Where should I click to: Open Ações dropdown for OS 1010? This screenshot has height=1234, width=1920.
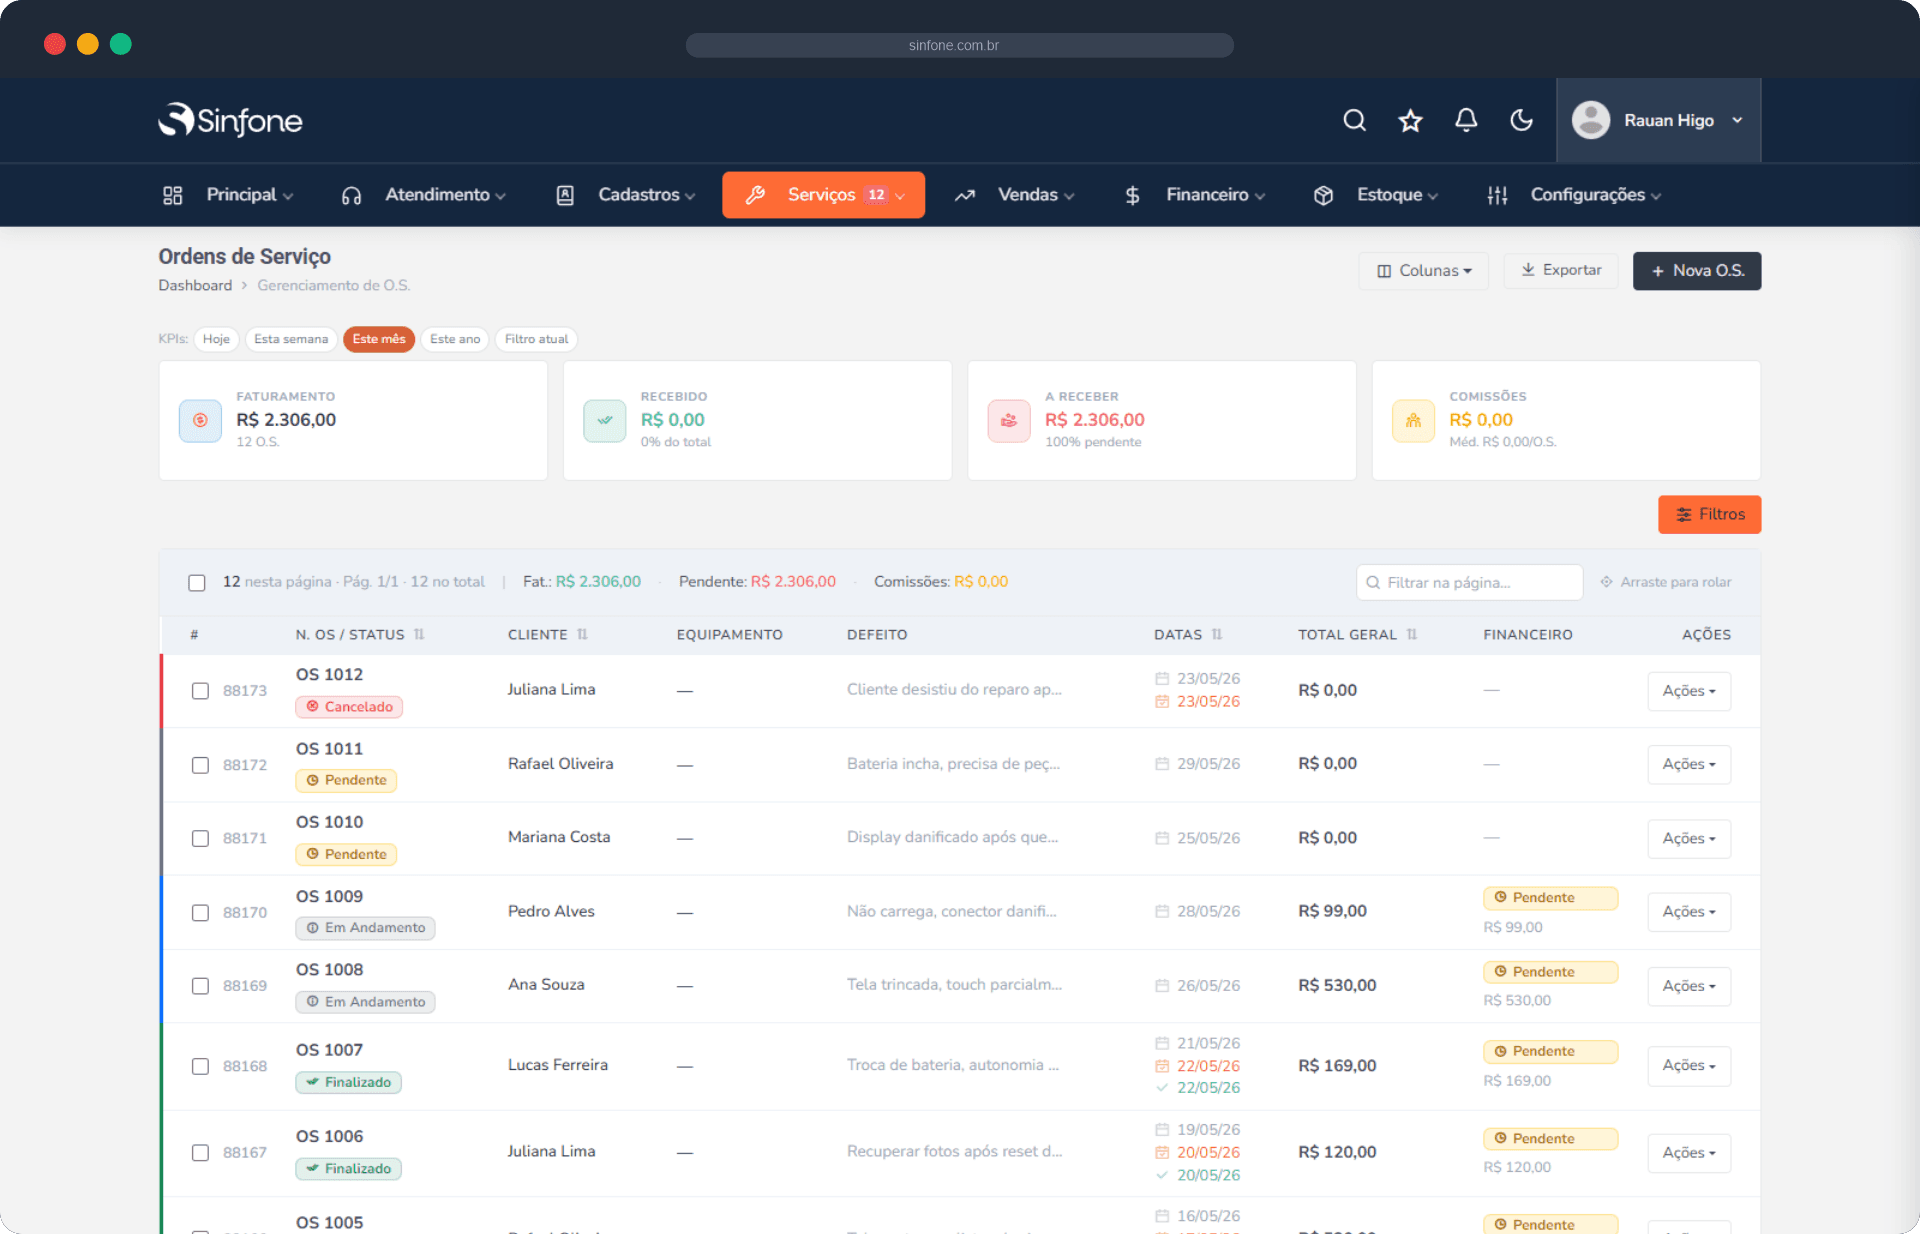click(x=1689, y=838)
